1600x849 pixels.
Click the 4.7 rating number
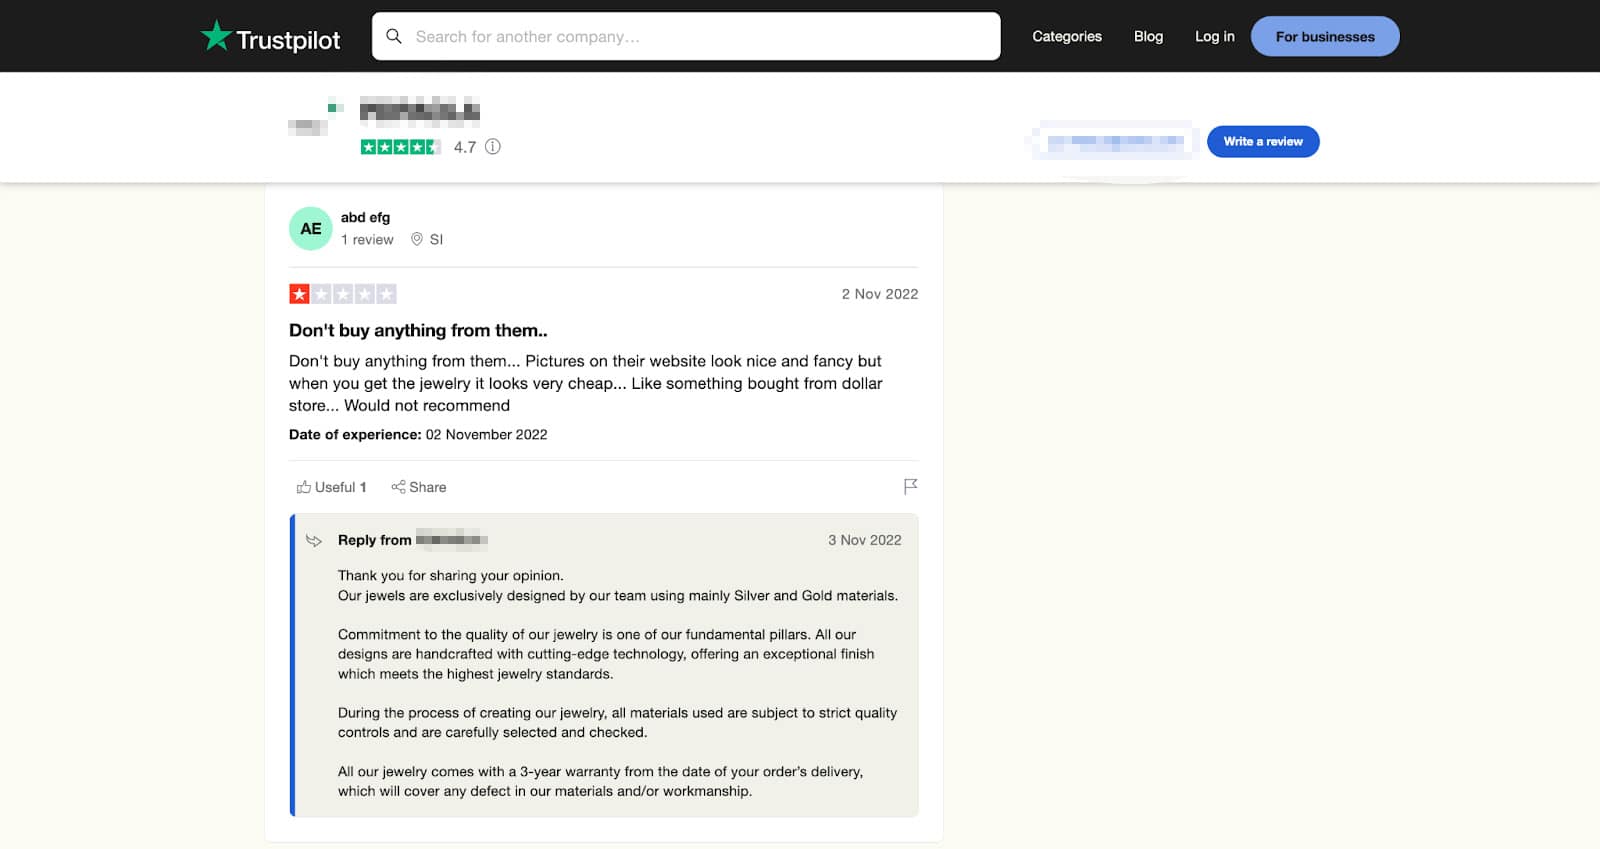(x=465, y=147)
